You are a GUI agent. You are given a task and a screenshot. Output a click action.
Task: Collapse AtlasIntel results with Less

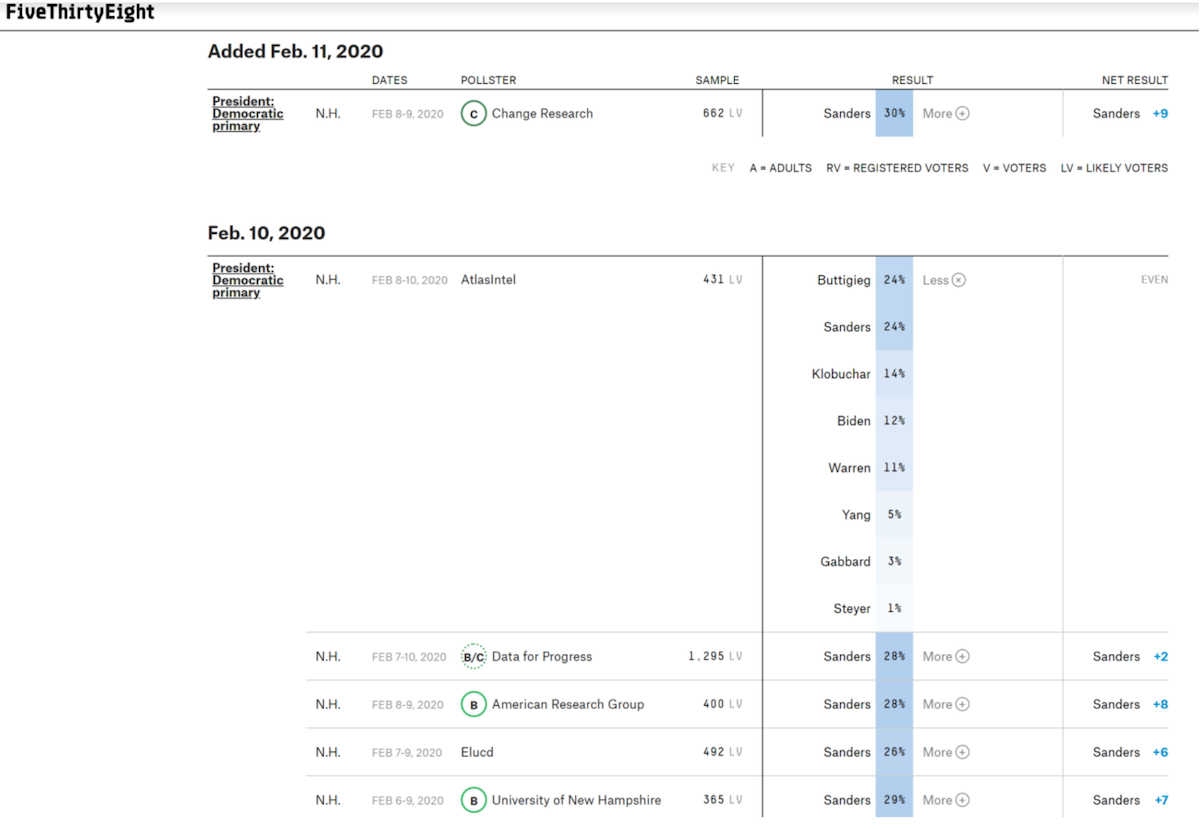tap(944, 280)
